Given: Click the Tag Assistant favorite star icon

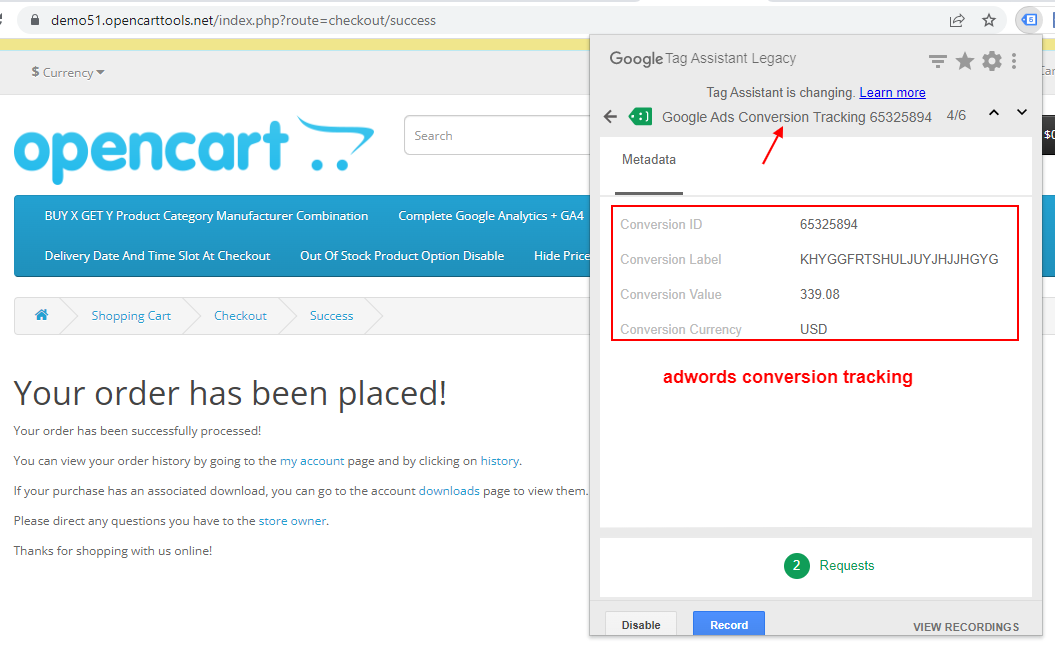Looking at the screenshot, I should pos(965,61).
